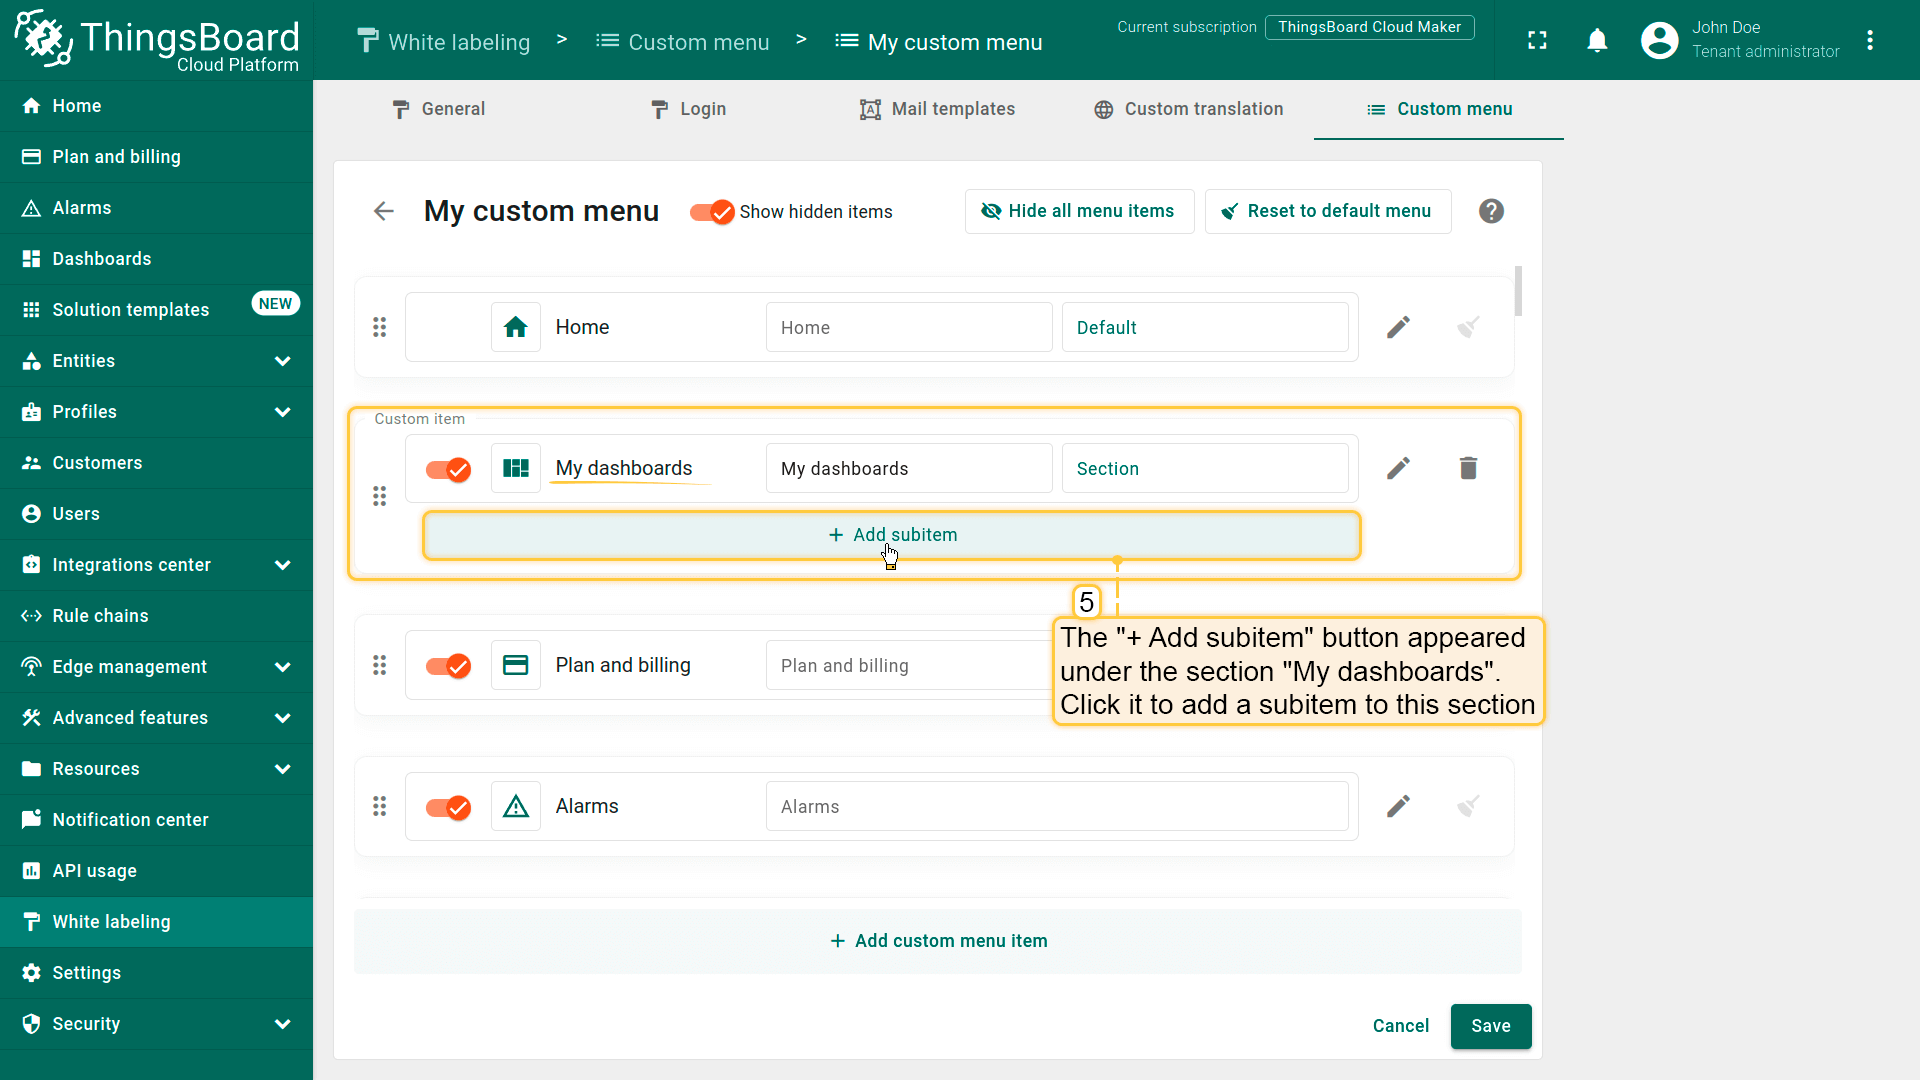
Task: Click back arrow next to My custom menu
Action: [x=384, y=211]
